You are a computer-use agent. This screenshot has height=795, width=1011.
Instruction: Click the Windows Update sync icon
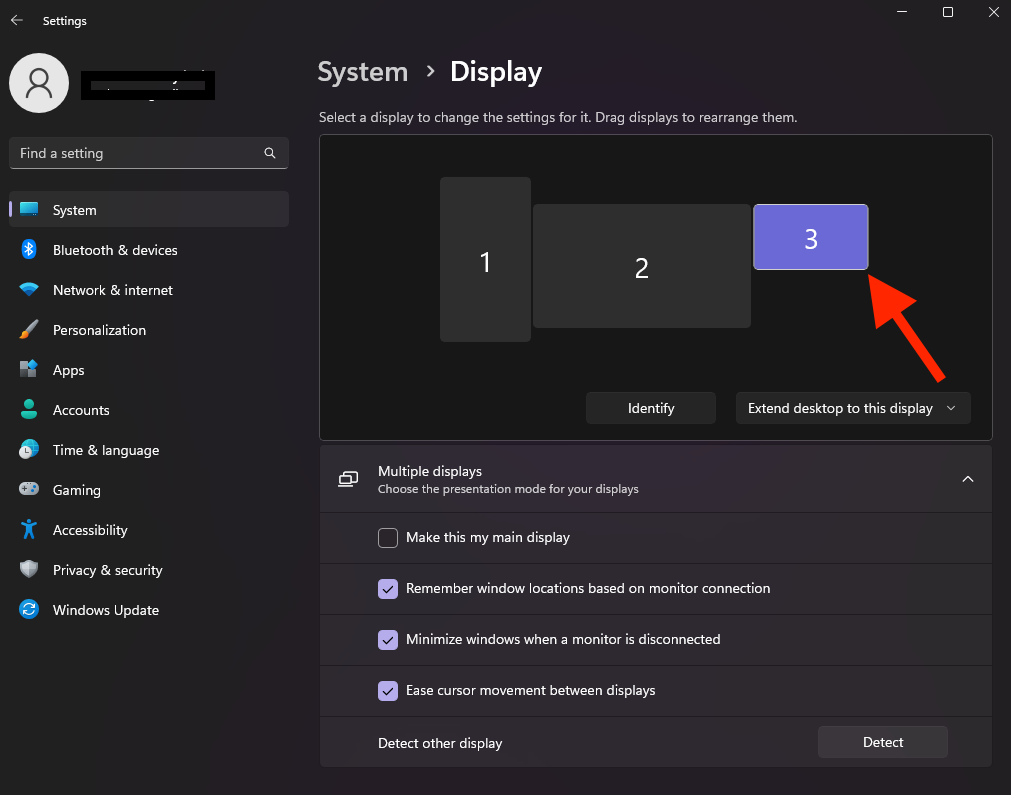click(x=29, y=610)
